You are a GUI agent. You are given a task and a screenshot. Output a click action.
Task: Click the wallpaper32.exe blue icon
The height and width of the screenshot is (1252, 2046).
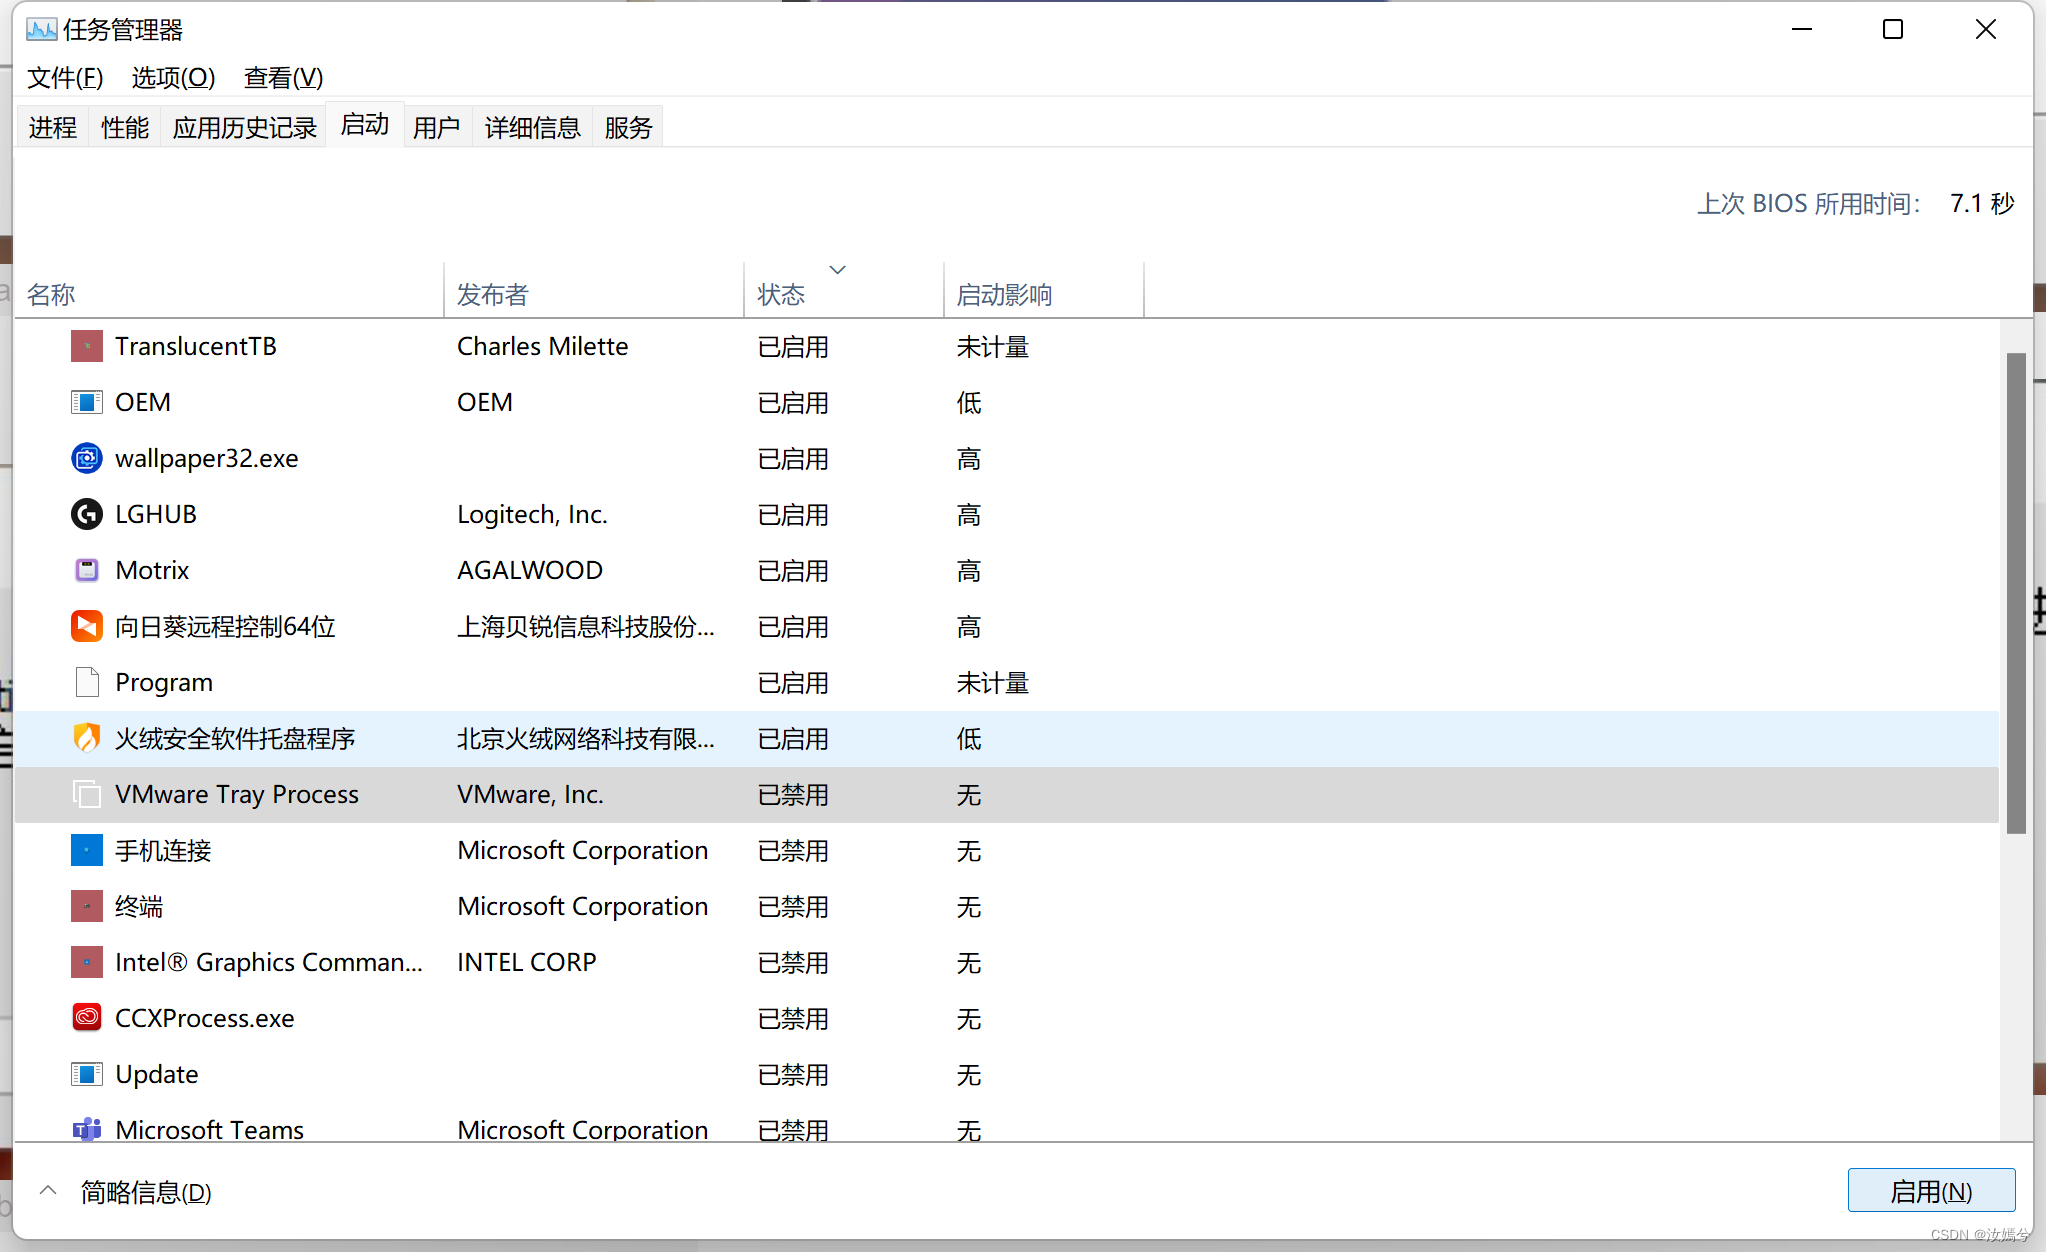(x=87, y=458)
